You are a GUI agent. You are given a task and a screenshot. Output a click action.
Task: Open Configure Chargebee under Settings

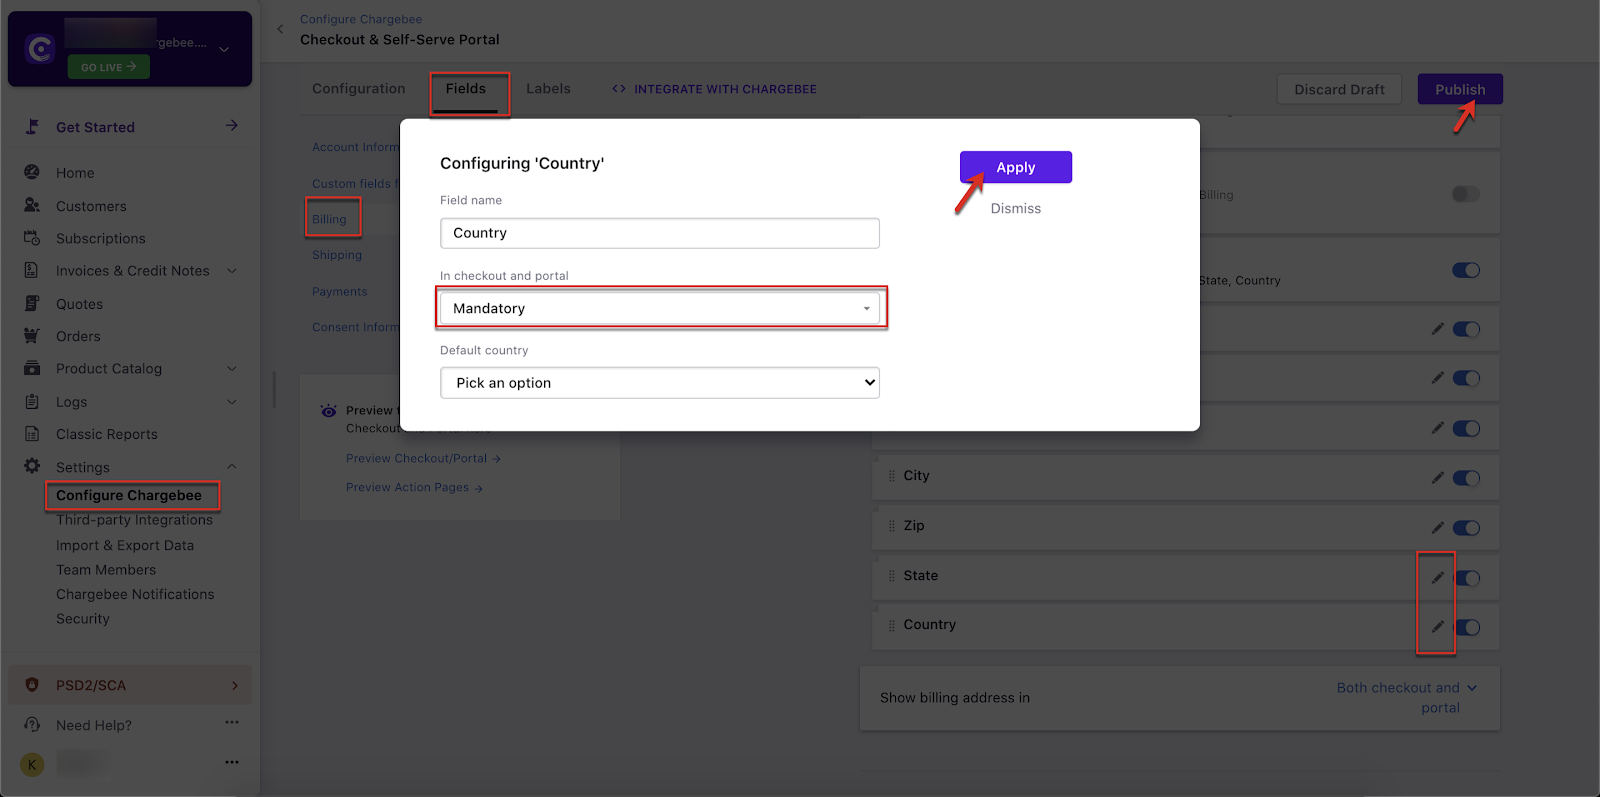pyautogui.click(x=129, y=495)
